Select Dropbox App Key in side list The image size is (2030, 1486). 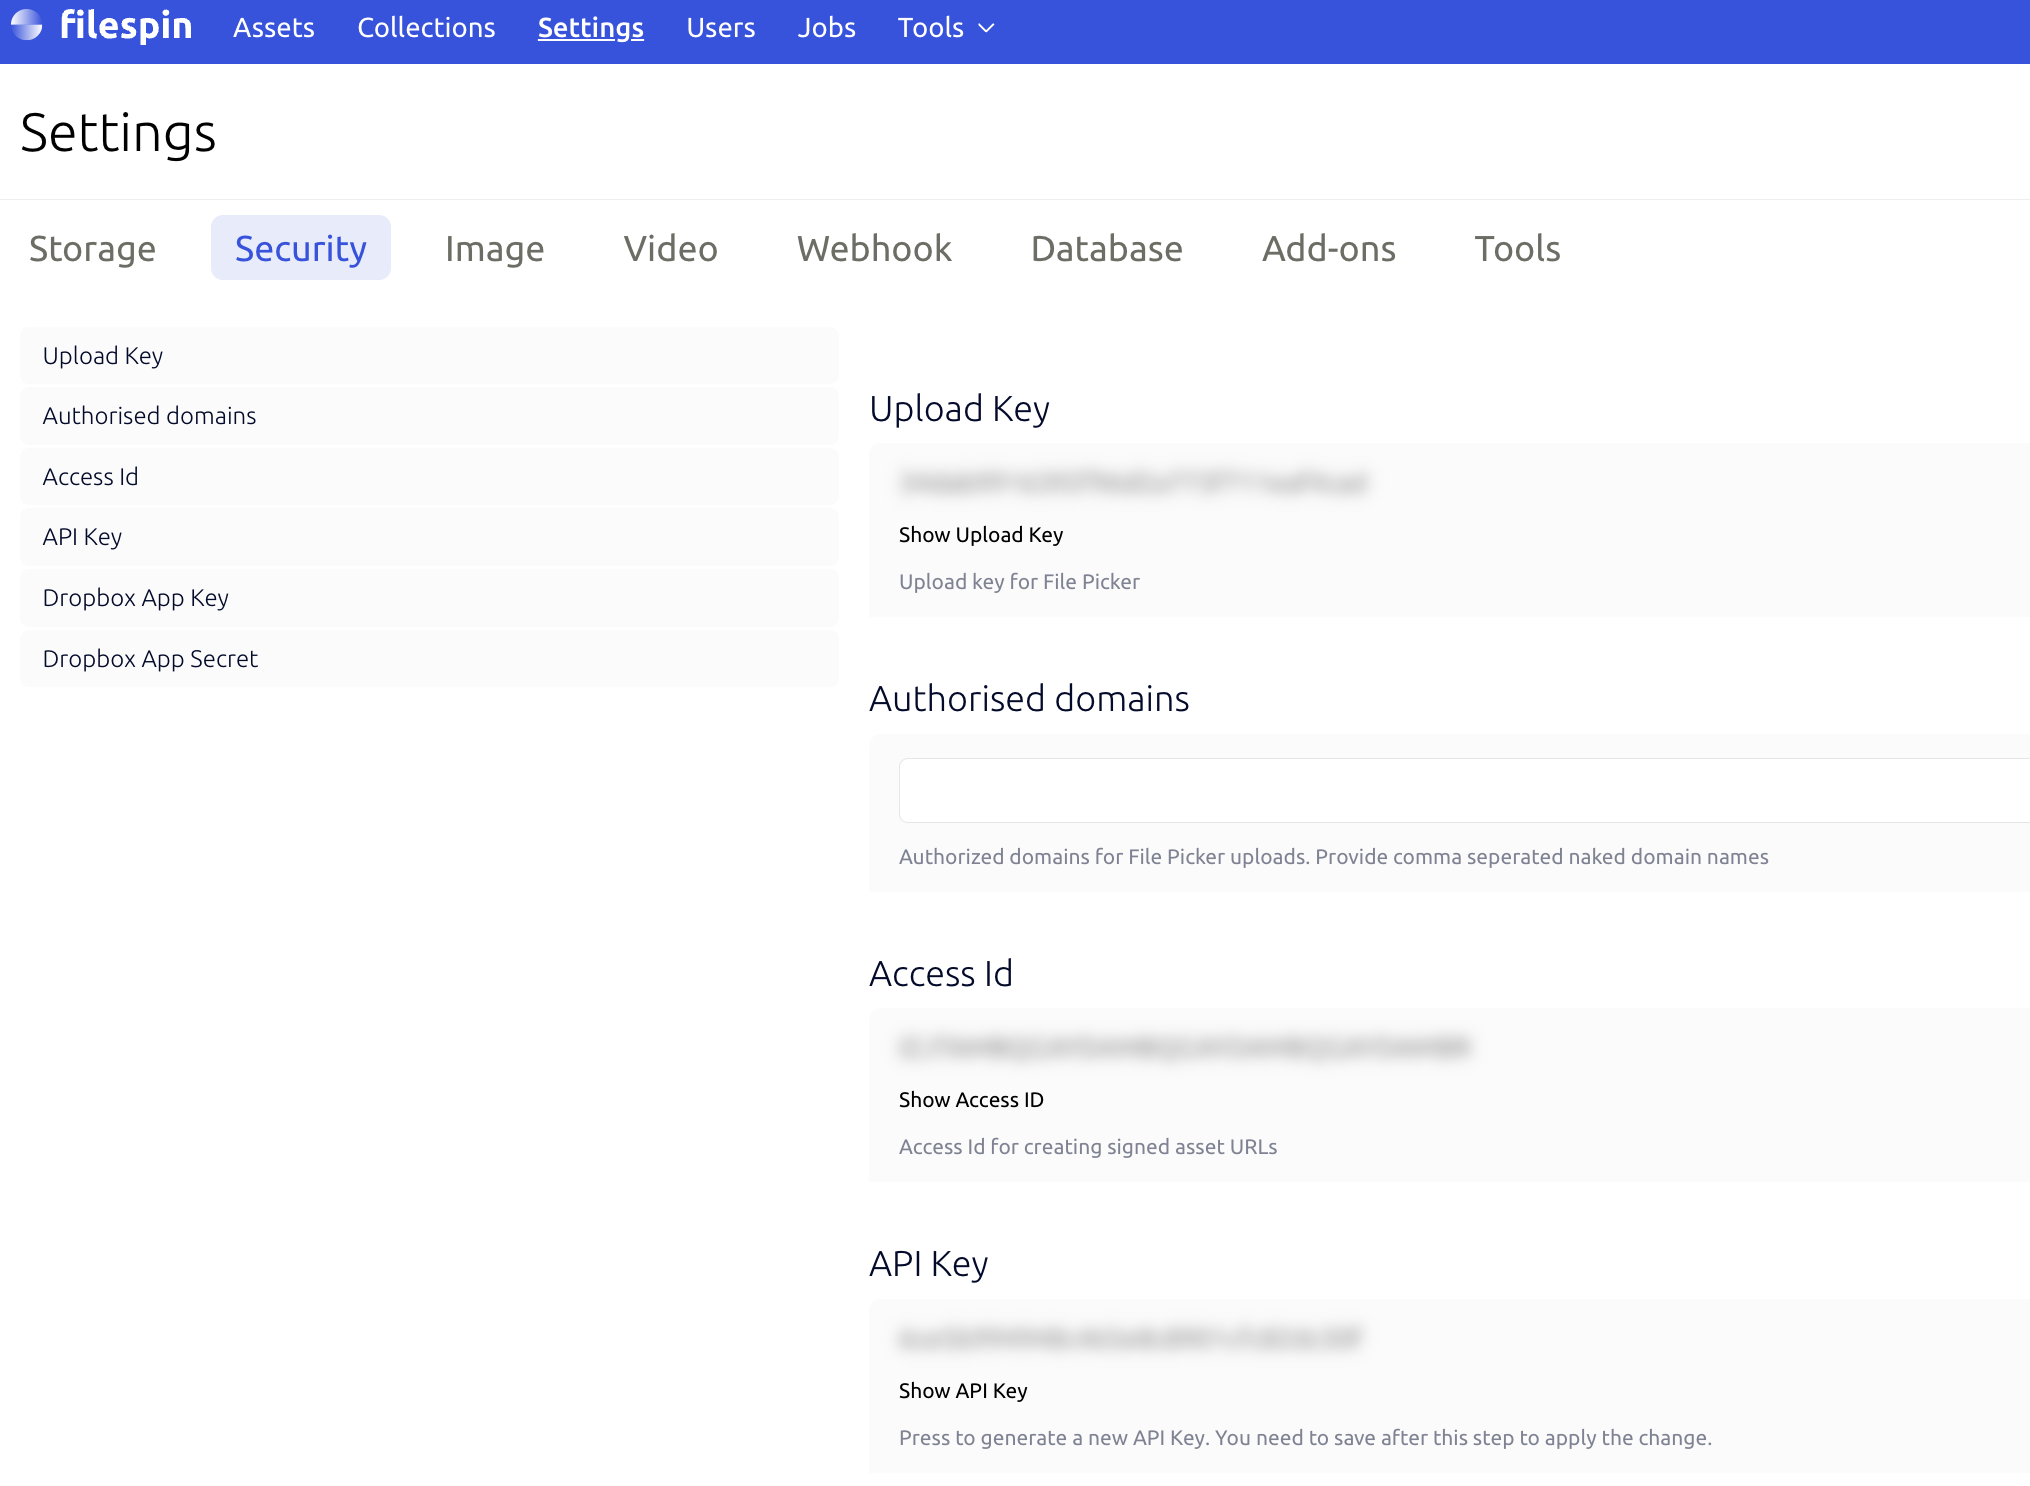pyautogui.click(x=135, y=598)
